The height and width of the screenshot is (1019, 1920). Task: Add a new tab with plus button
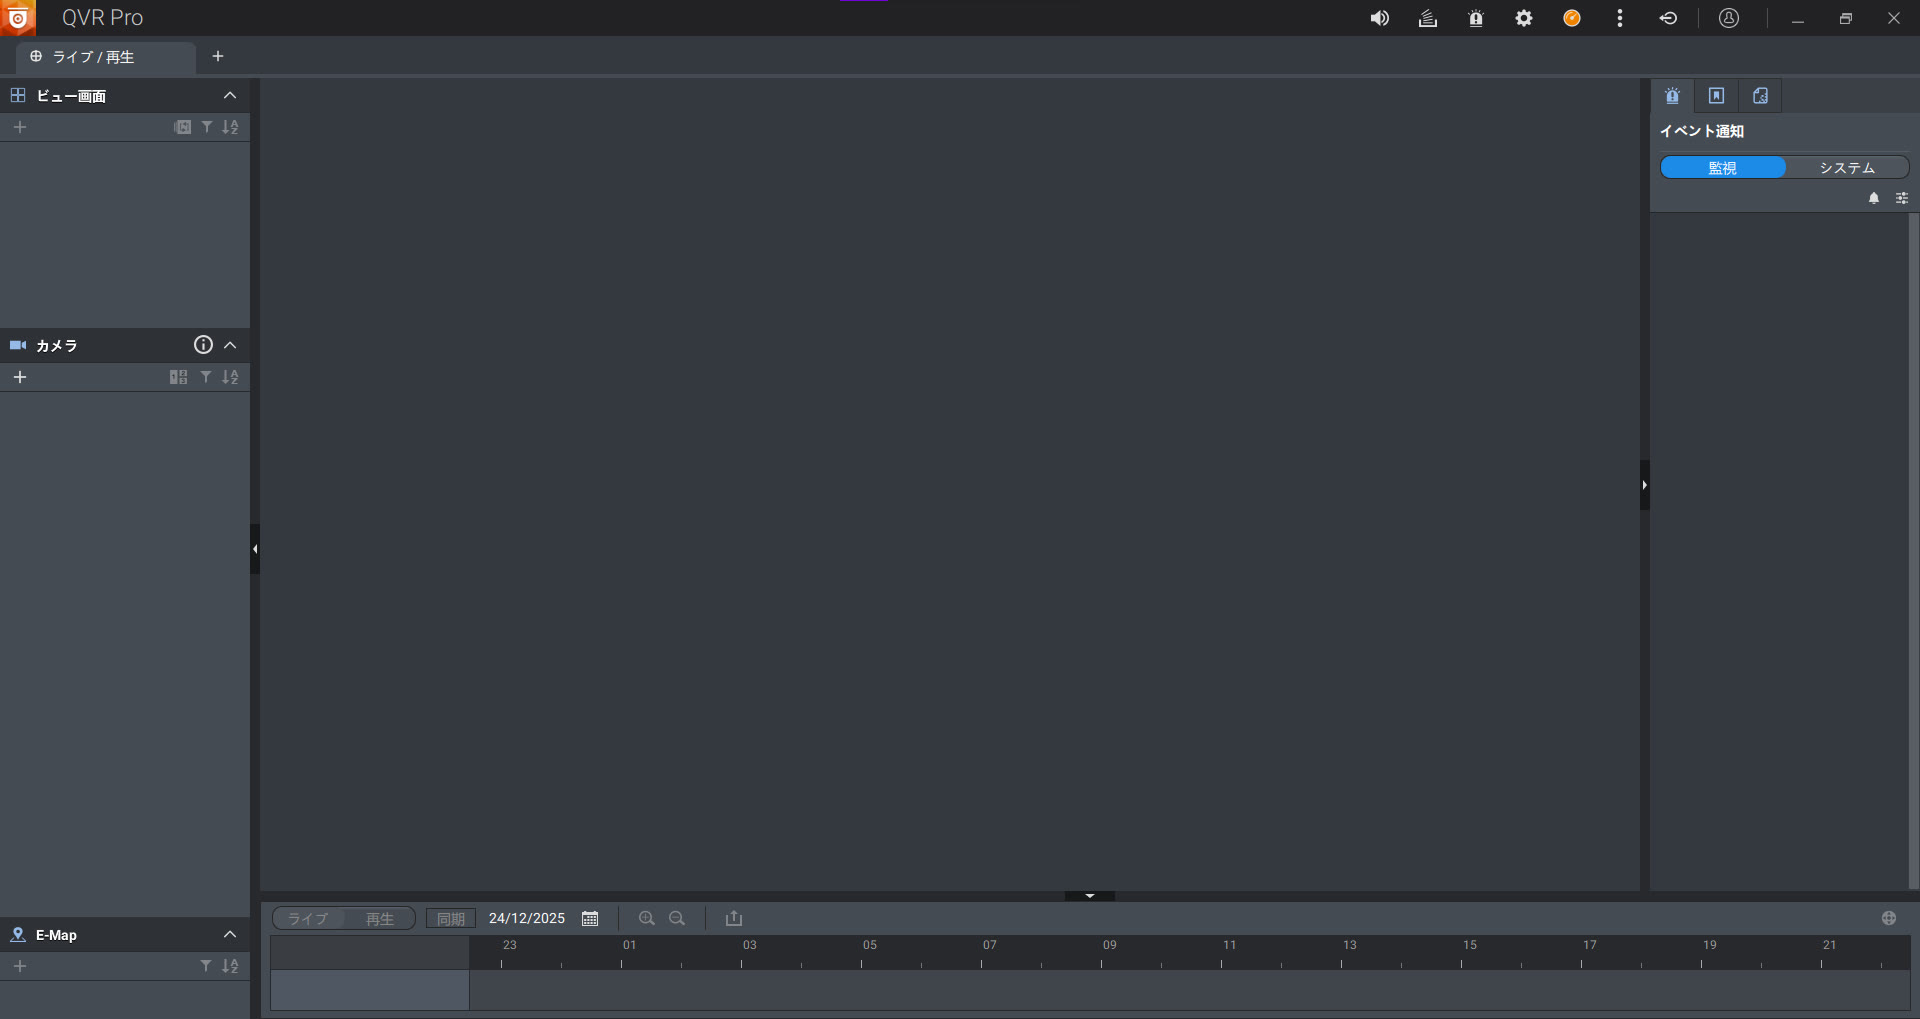click(x=218, y=56)
